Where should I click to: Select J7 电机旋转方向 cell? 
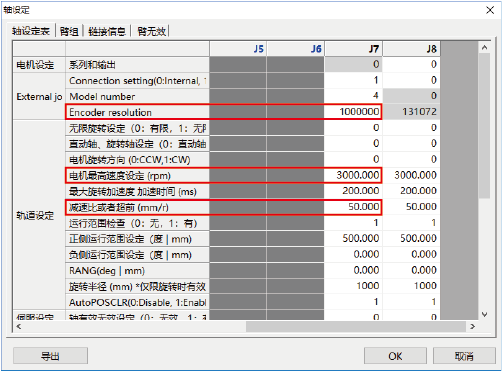click(x=353, y=159)
